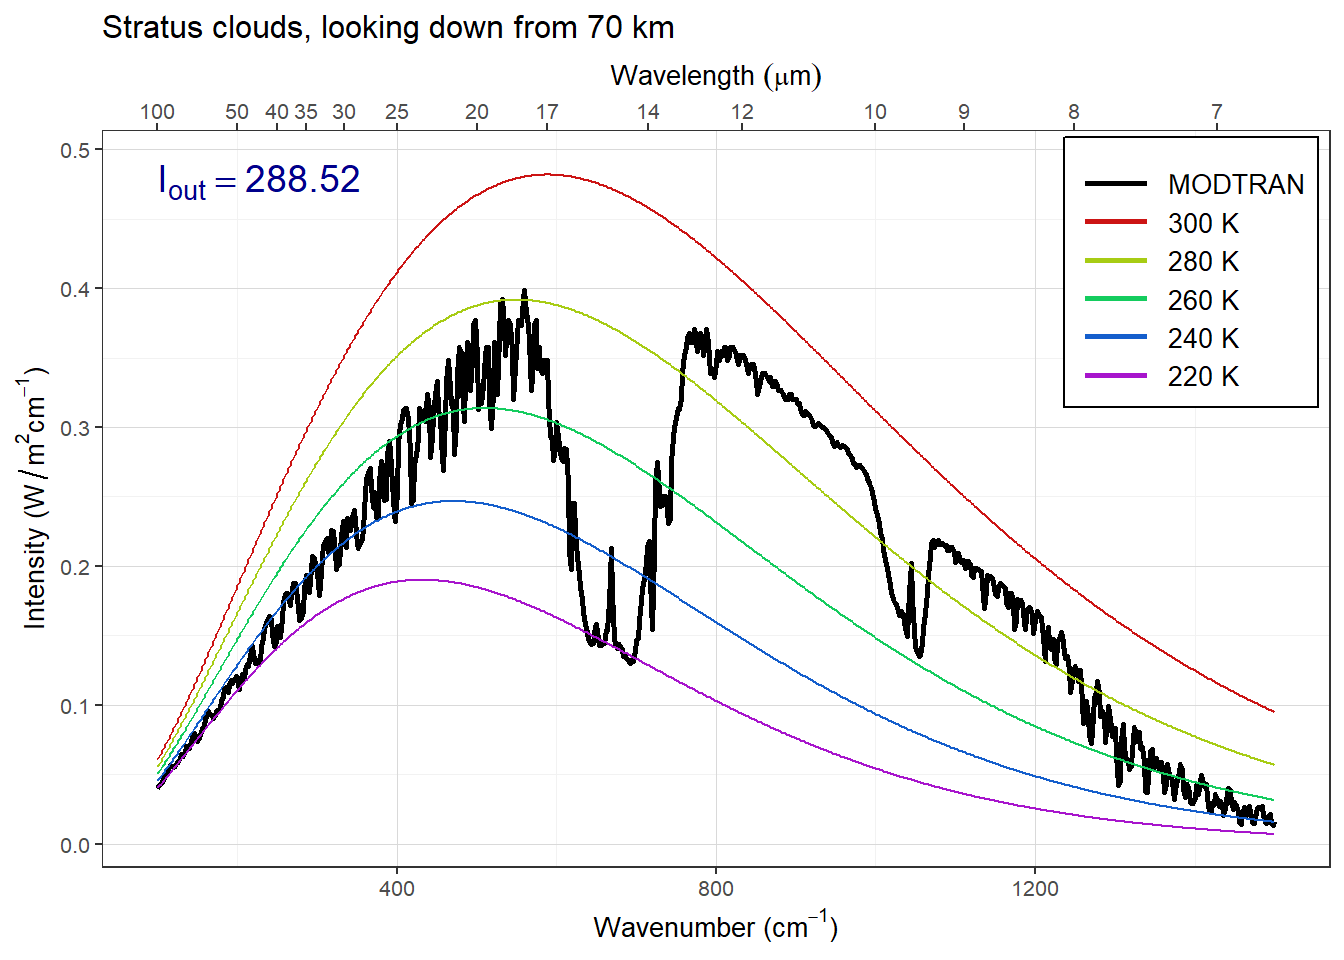Click the 0.2 intensity tick label
Screen dimensions: 1344x960
point(75,567)
